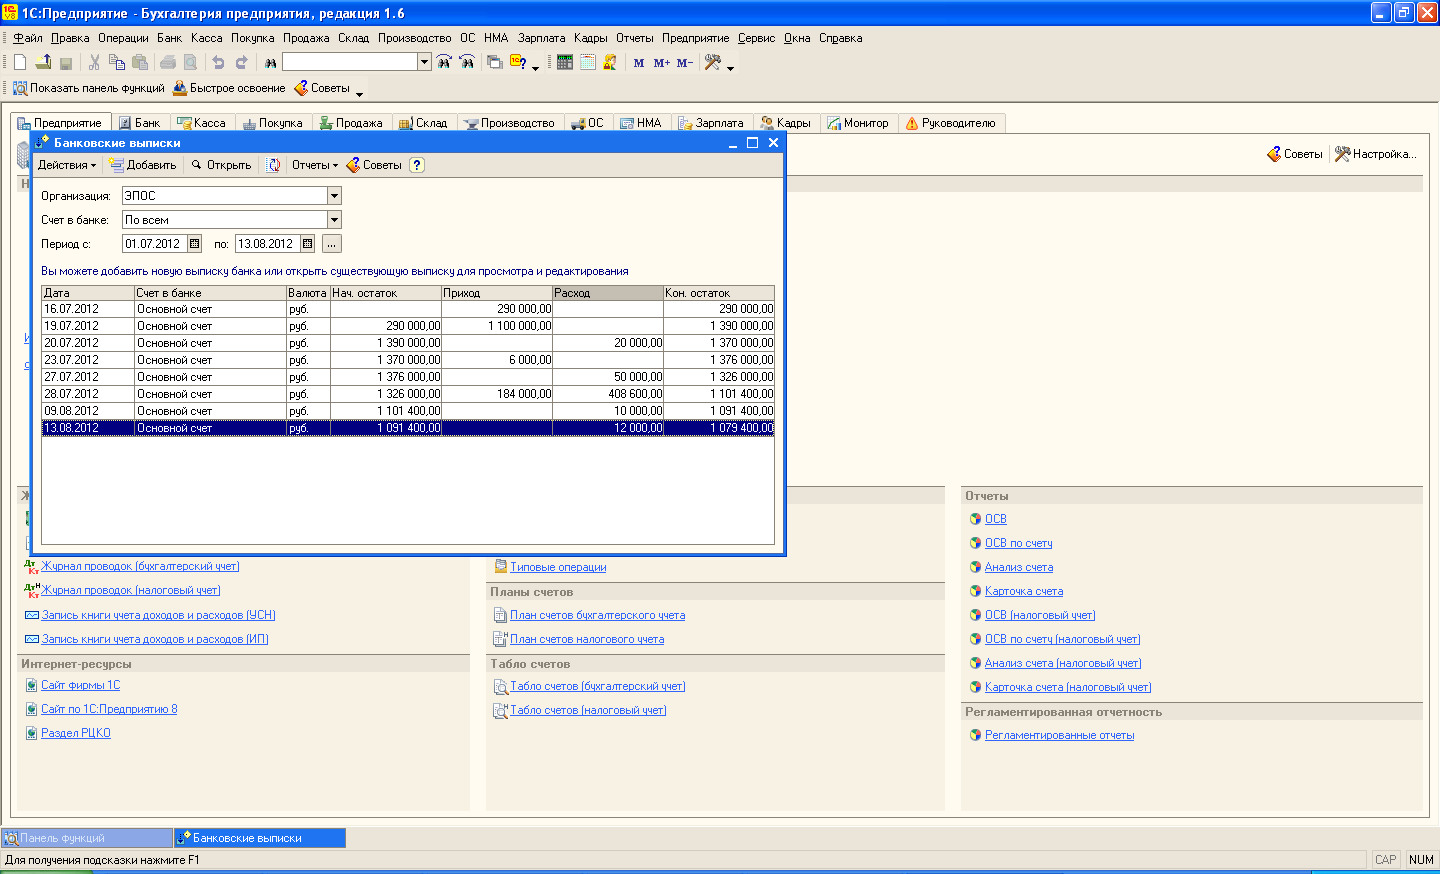Open the Операции menu
The image size is (1440, 874).
tap(123, 38)
